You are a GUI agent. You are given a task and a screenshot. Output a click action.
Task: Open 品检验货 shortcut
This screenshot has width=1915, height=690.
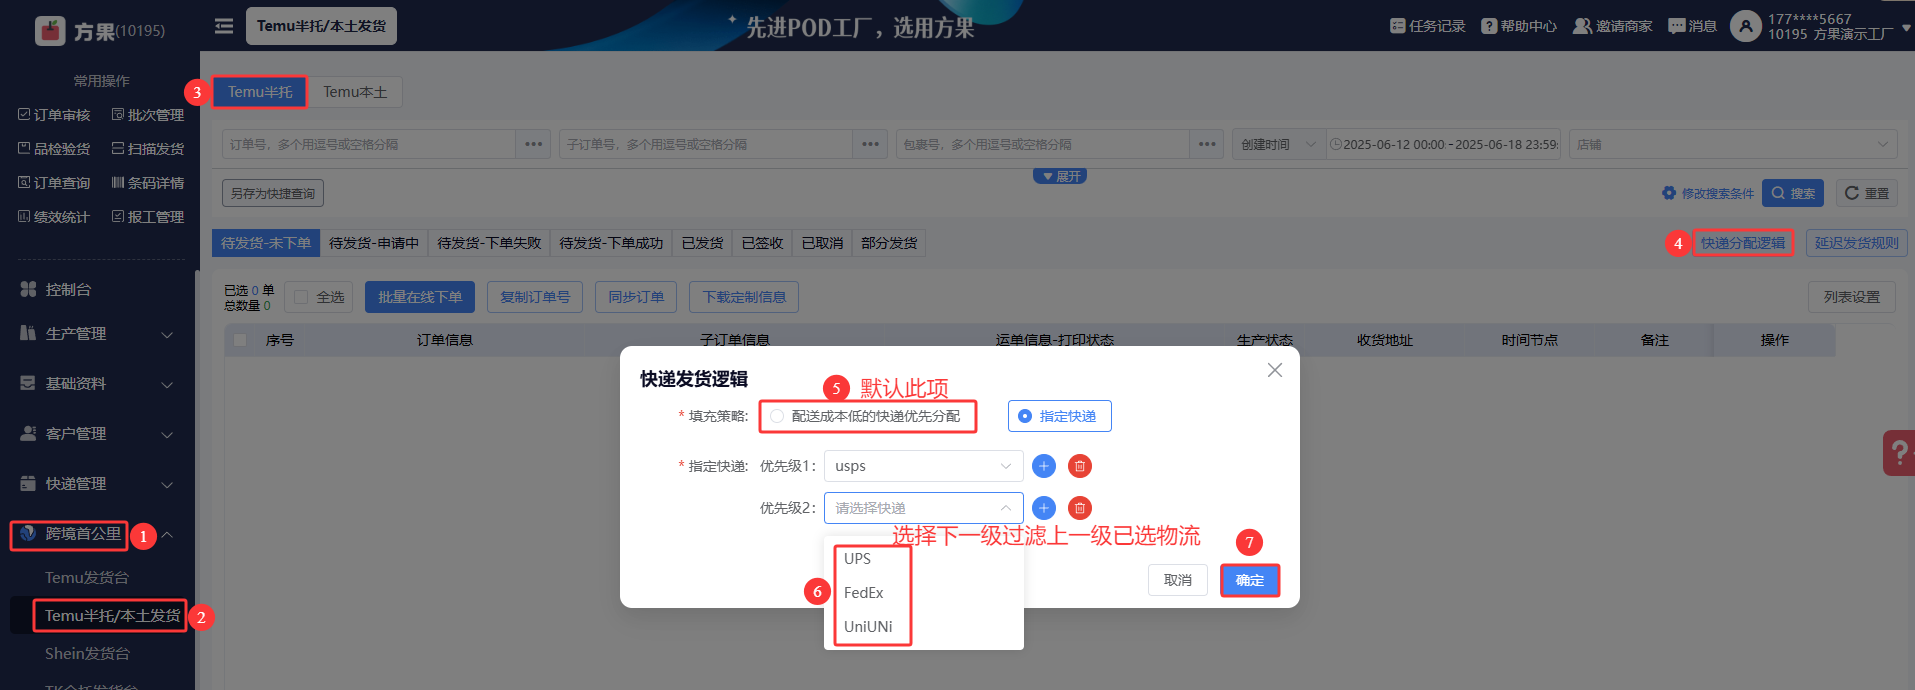(54, 149)
